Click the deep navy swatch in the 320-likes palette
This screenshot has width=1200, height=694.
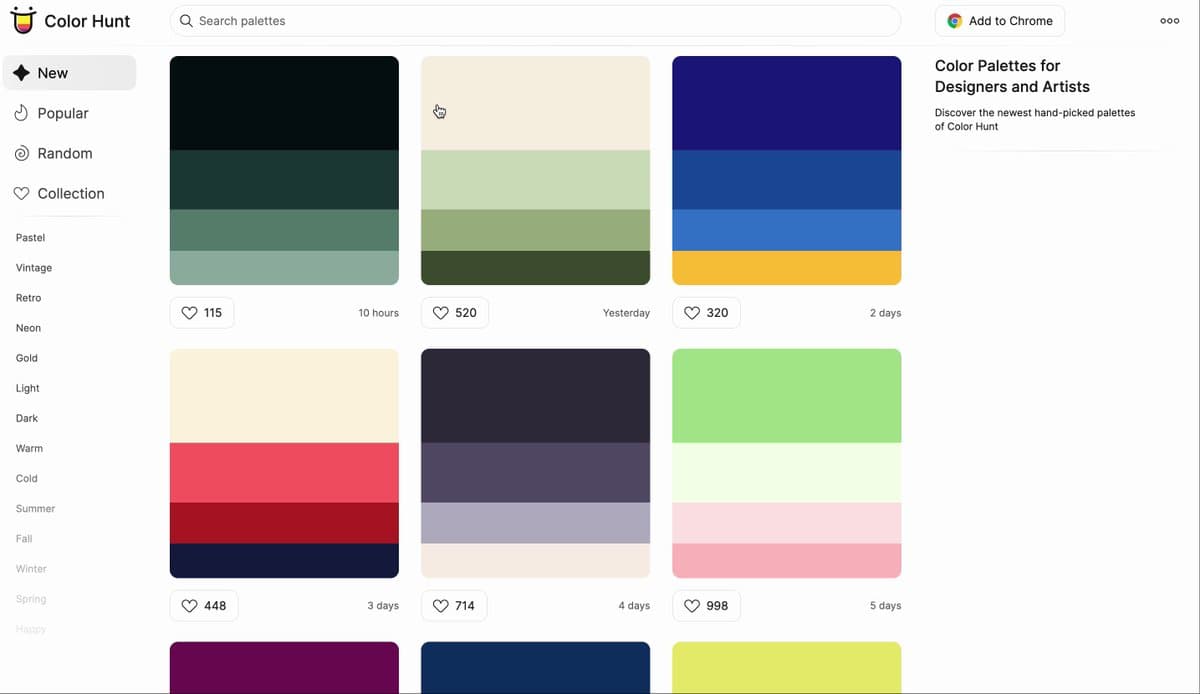[786, 103]
